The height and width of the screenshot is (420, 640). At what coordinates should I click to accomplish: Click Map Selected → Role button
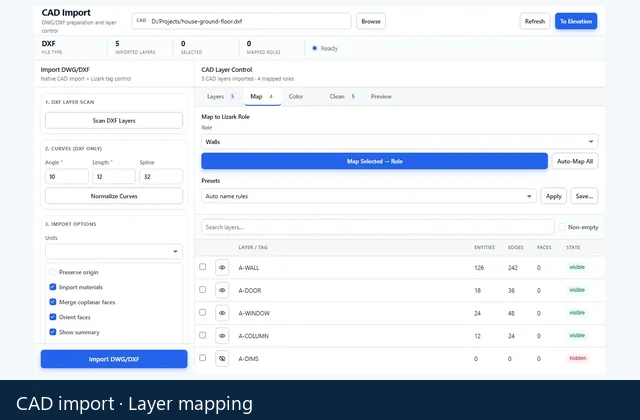374,161
